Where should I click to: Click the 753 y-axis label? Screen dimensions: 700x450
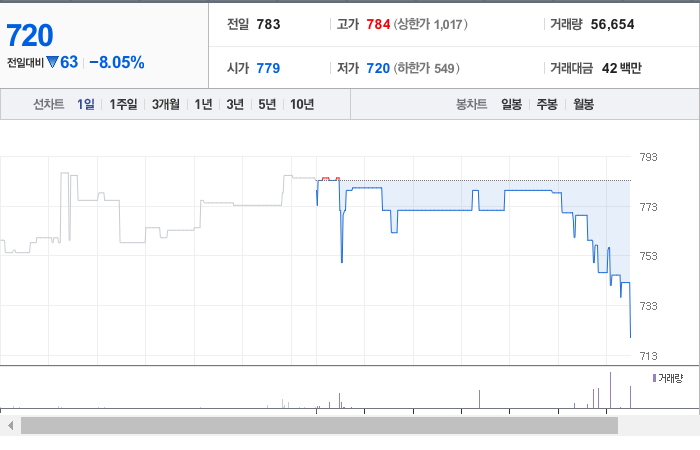(x=648, y=256)
